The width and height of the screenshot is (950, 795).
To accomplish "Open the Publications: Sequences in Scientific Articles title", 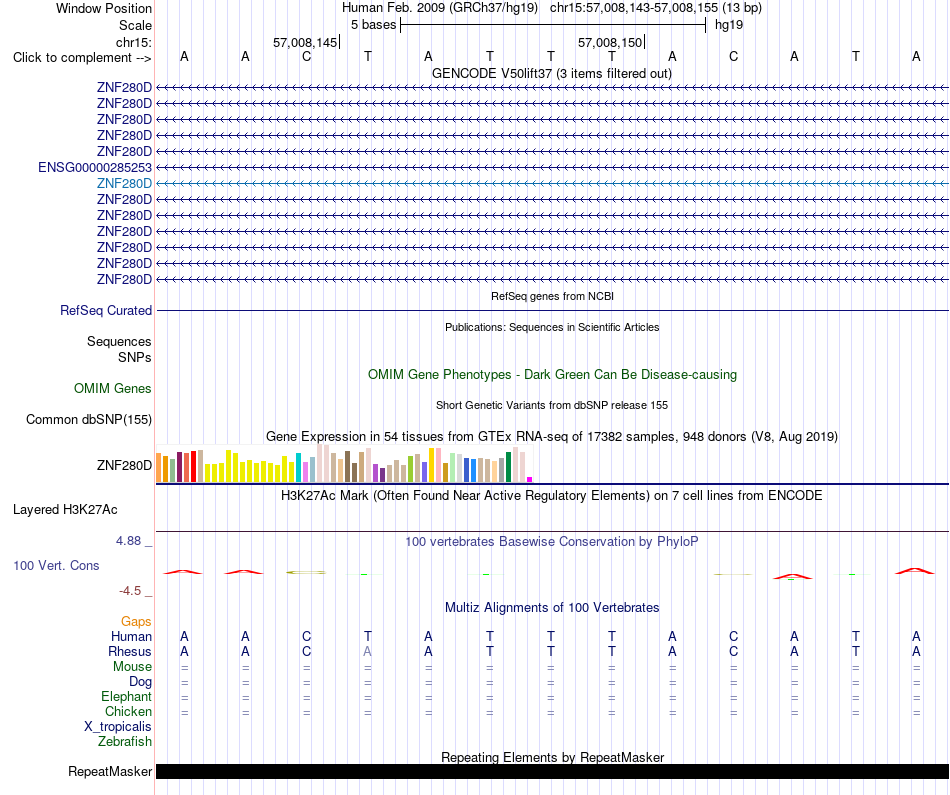I will click(552, 327).
